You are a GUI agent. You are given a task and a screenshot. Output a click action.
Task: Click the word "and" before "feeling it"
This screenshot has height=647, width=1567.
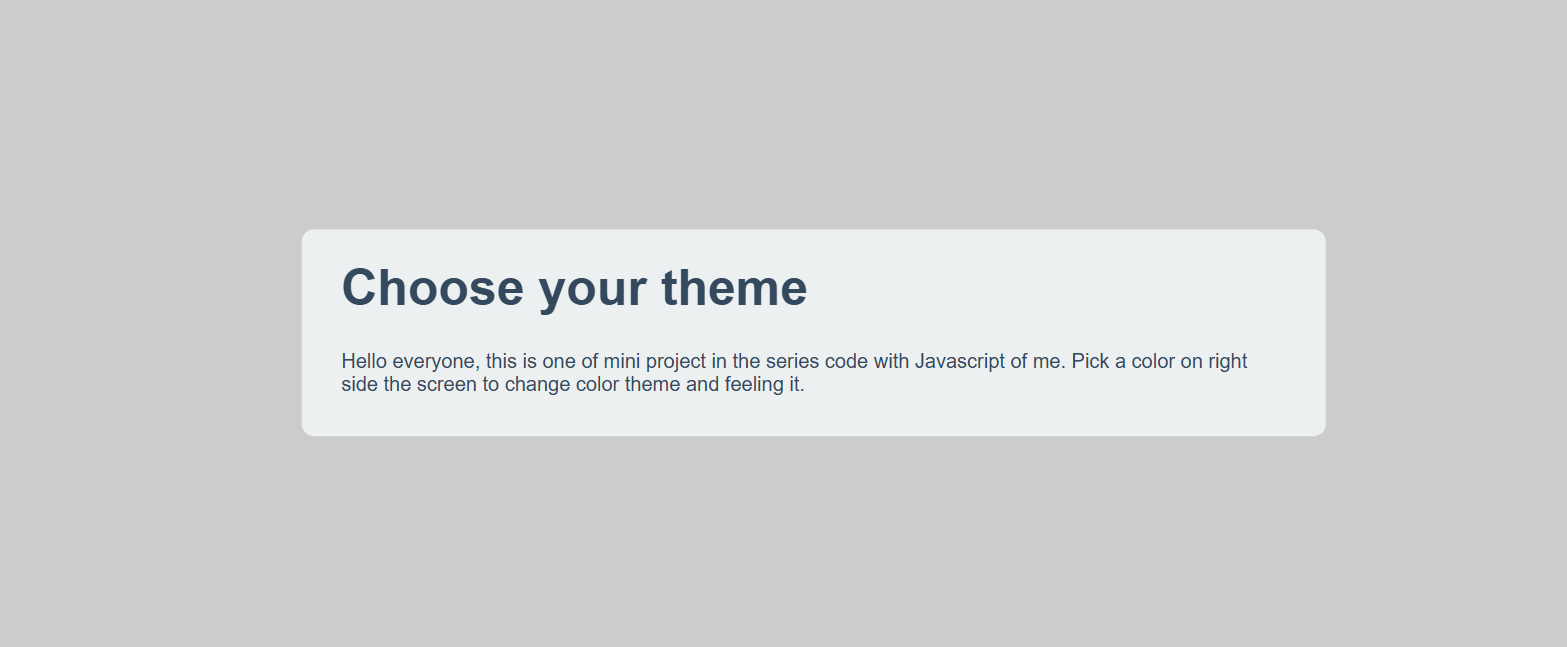coord(702,385)
